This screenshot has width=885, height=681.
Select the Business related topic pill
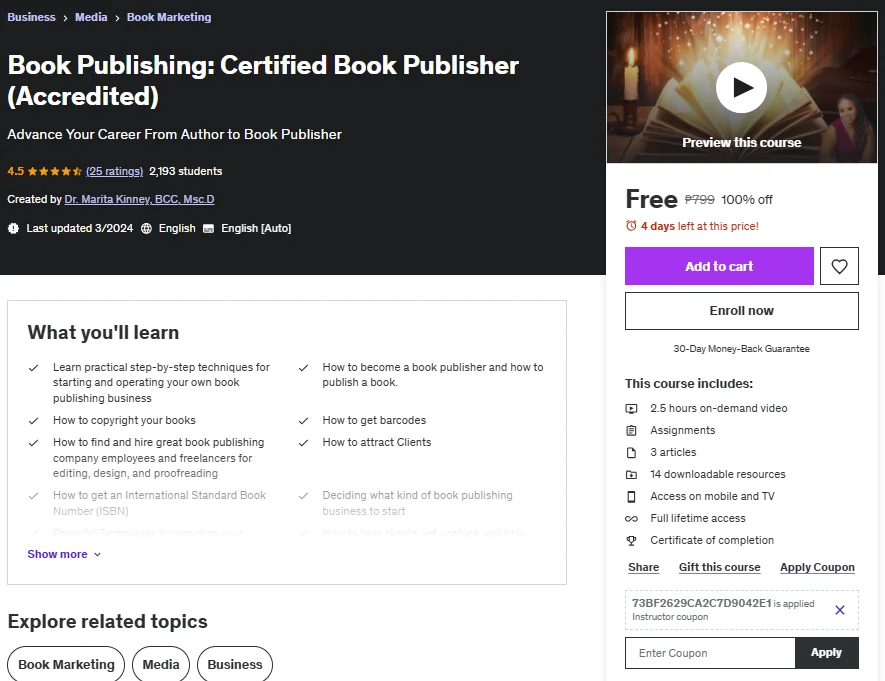click(235, 664)
